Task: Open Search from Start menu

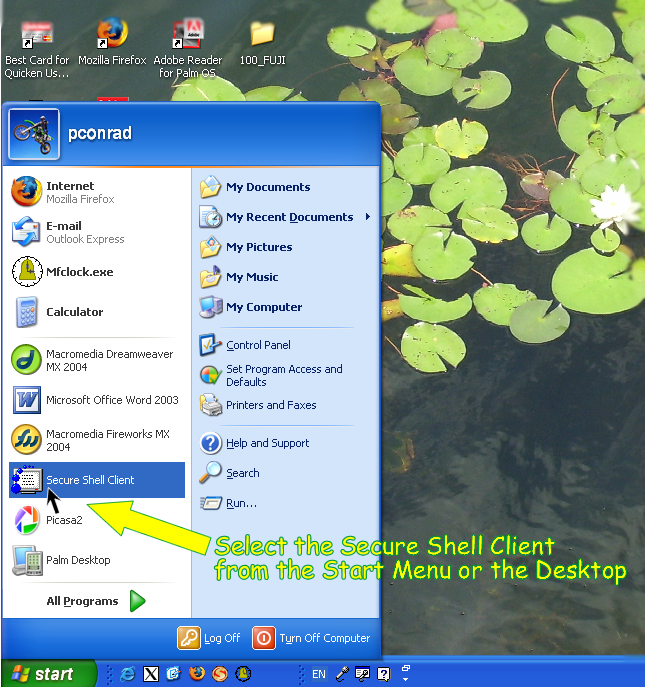Action: (286, 473)
